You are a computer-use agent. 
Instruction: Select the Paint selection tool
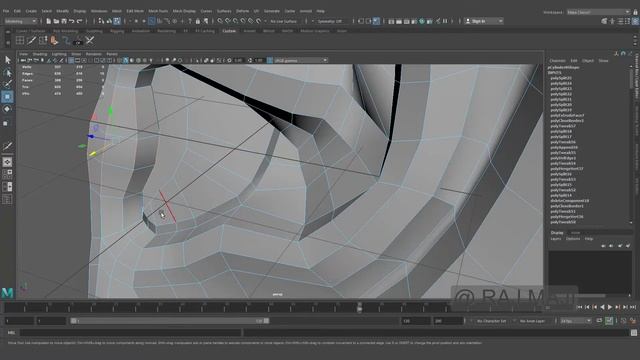point(7,84)
